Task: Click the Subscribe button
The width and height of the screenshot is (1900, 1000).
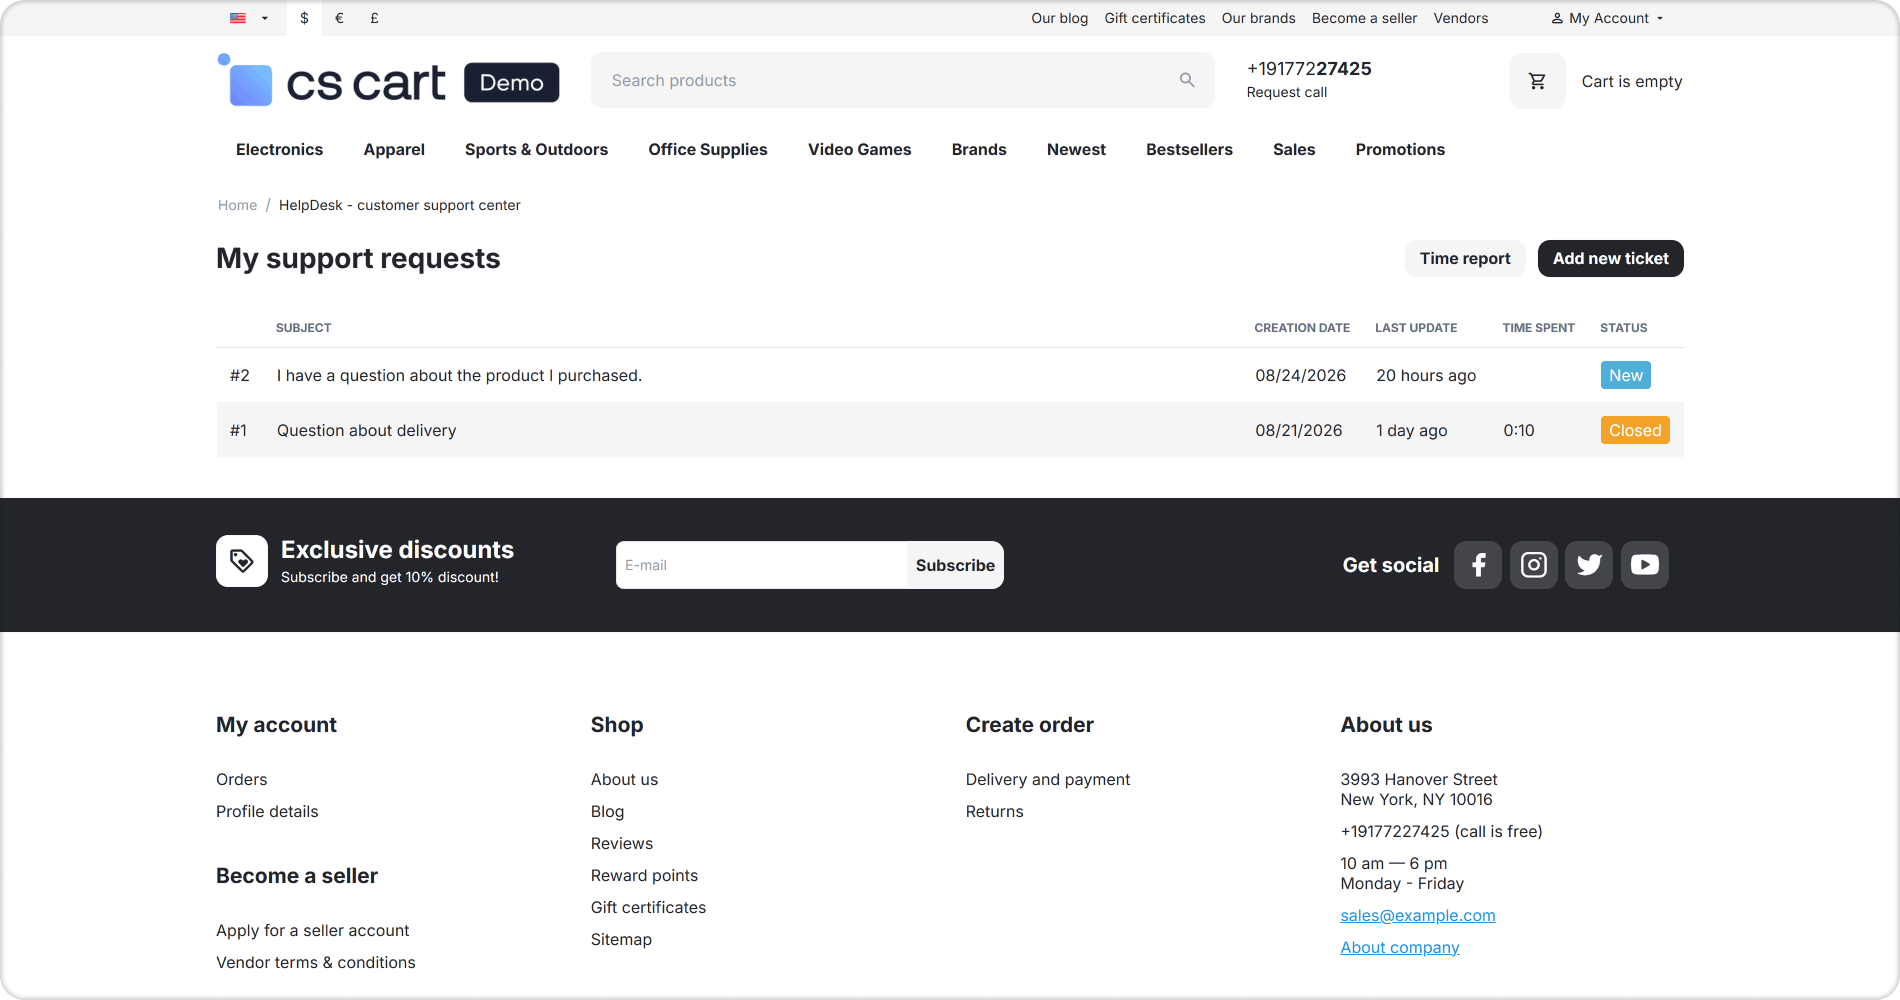Action: [955, 565]
